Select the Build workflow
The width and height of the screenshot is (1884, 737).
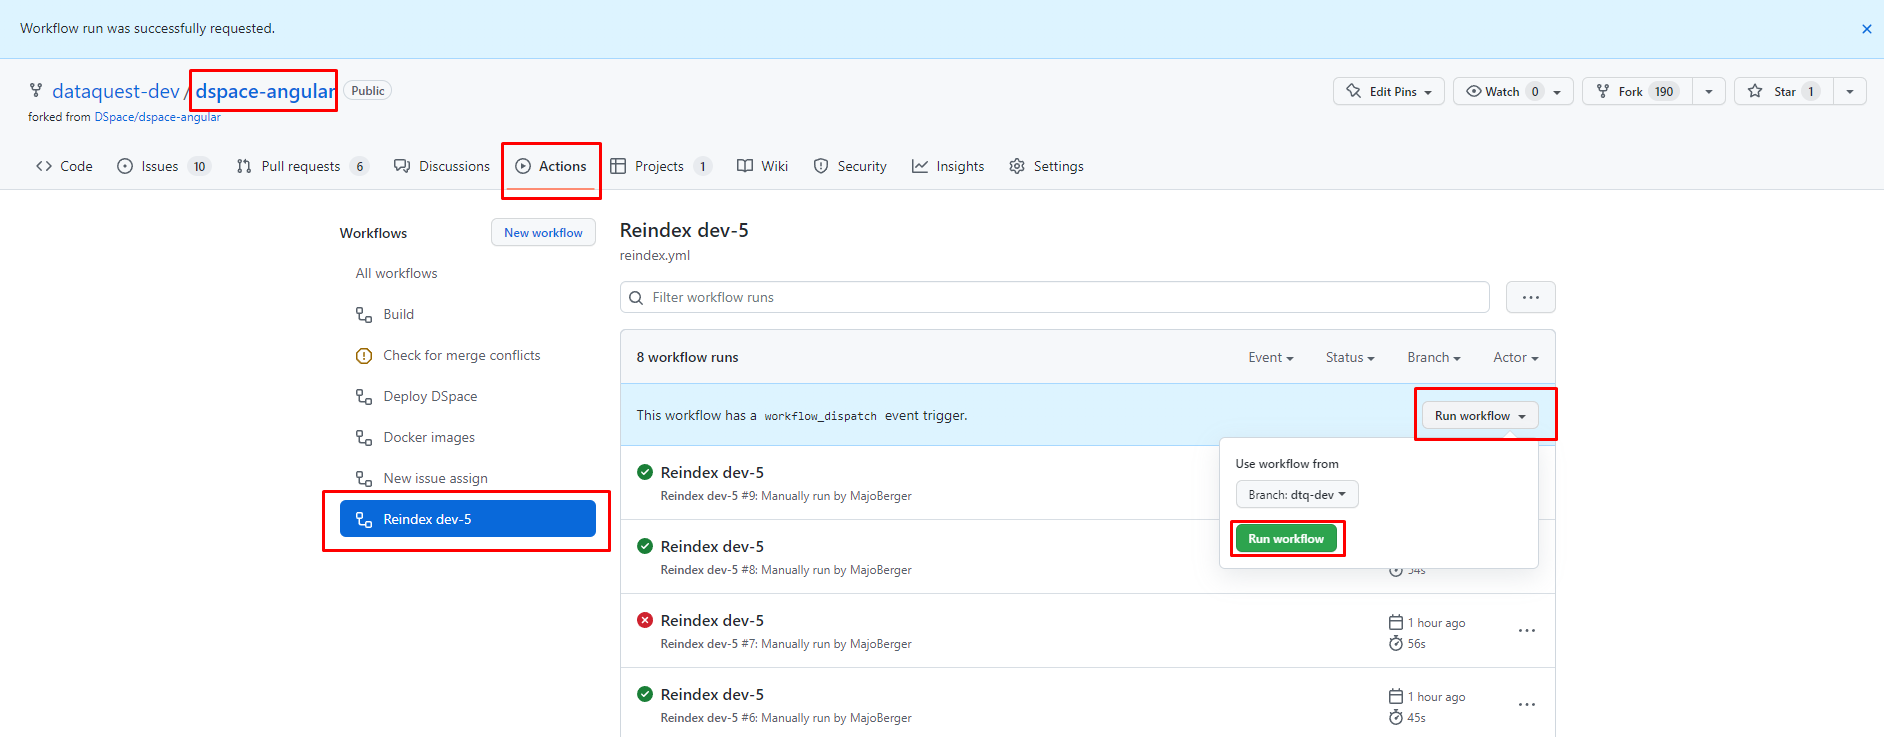[x=467, y=314]
